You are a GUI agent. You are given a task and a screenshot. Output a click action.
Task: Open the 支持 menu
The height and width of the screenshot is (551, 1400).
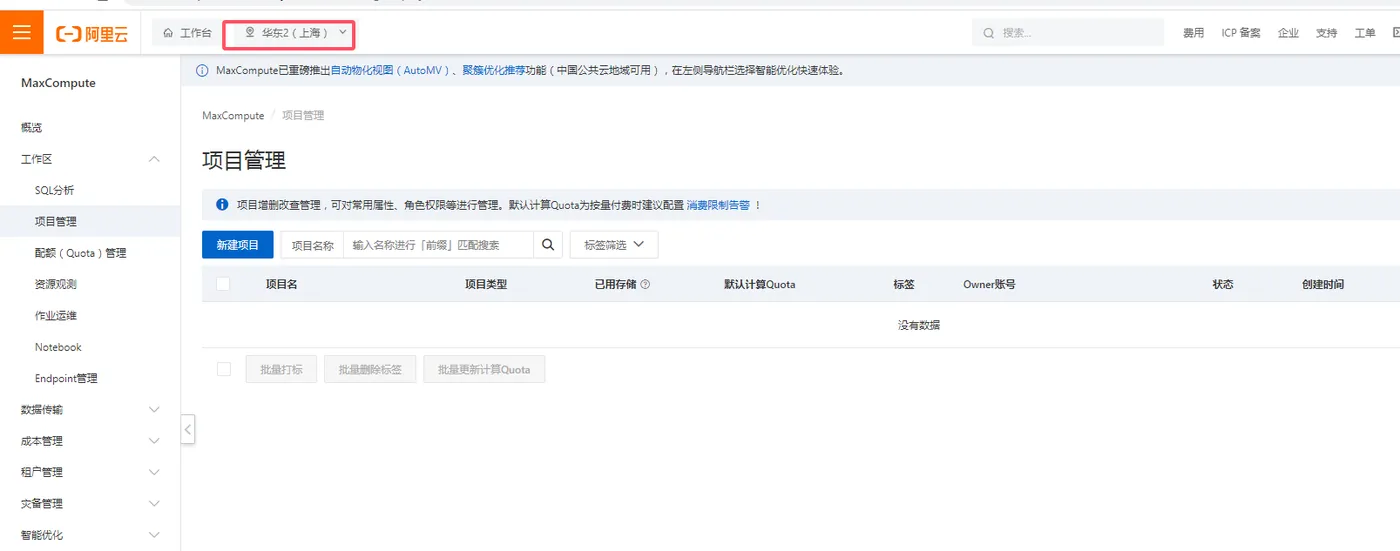point(1326,33)
